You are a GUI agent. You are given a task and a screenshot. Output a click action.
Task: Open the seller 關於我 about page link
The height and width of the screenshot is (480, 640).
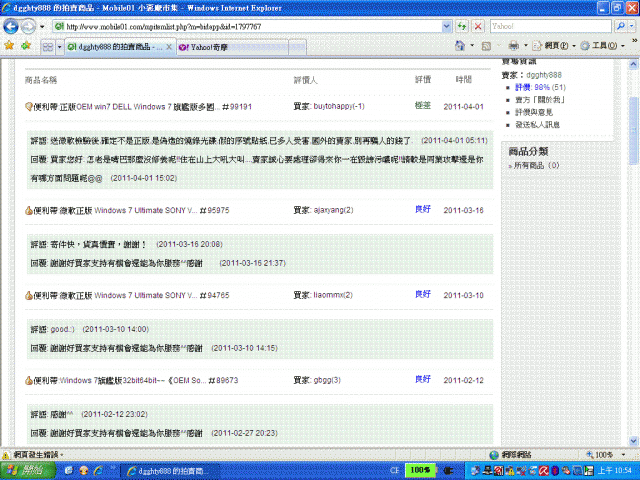coord(540,100)
